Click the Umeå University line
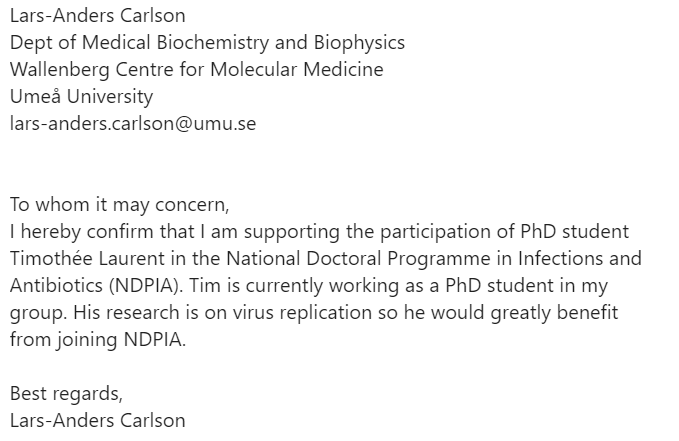This screenshot has width=679, height=441. (81, 96)
